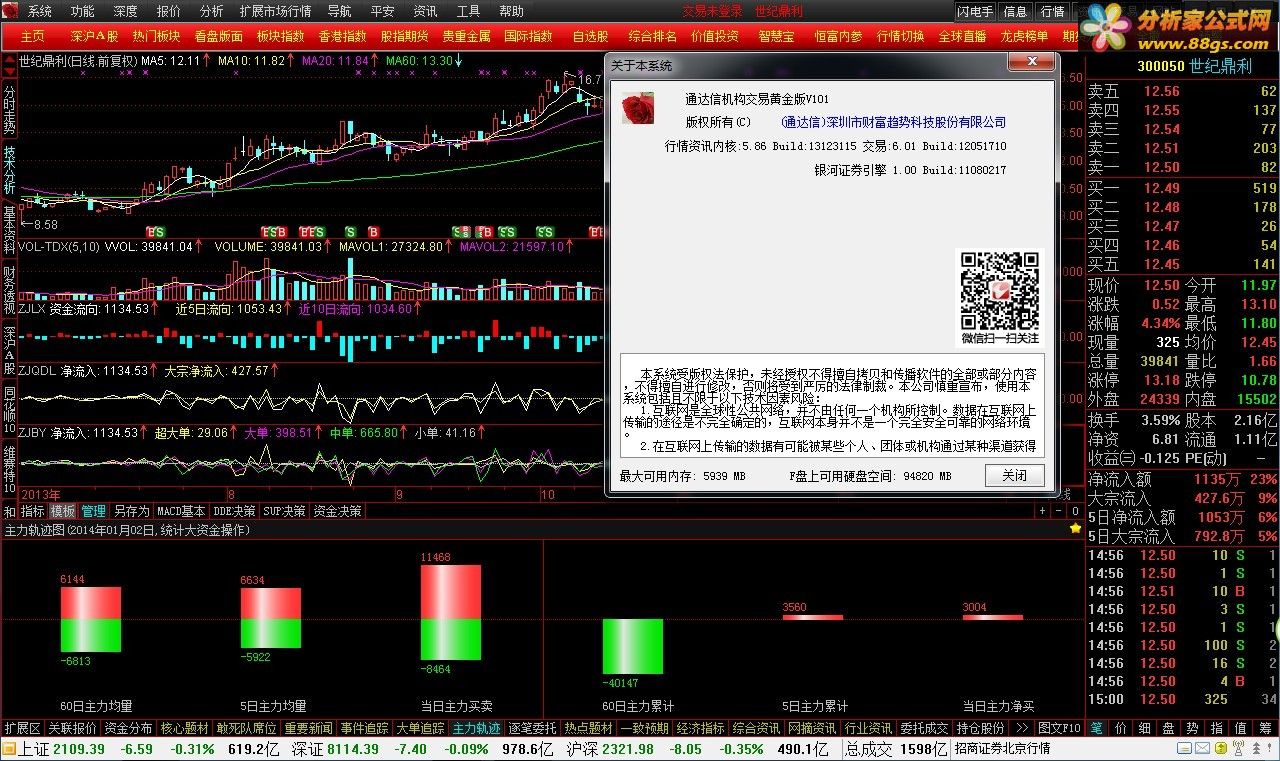Viewport: 1280px width, 761px height.
Task: Click the 信息 button in the title bar
Action: pos(1015,11)
